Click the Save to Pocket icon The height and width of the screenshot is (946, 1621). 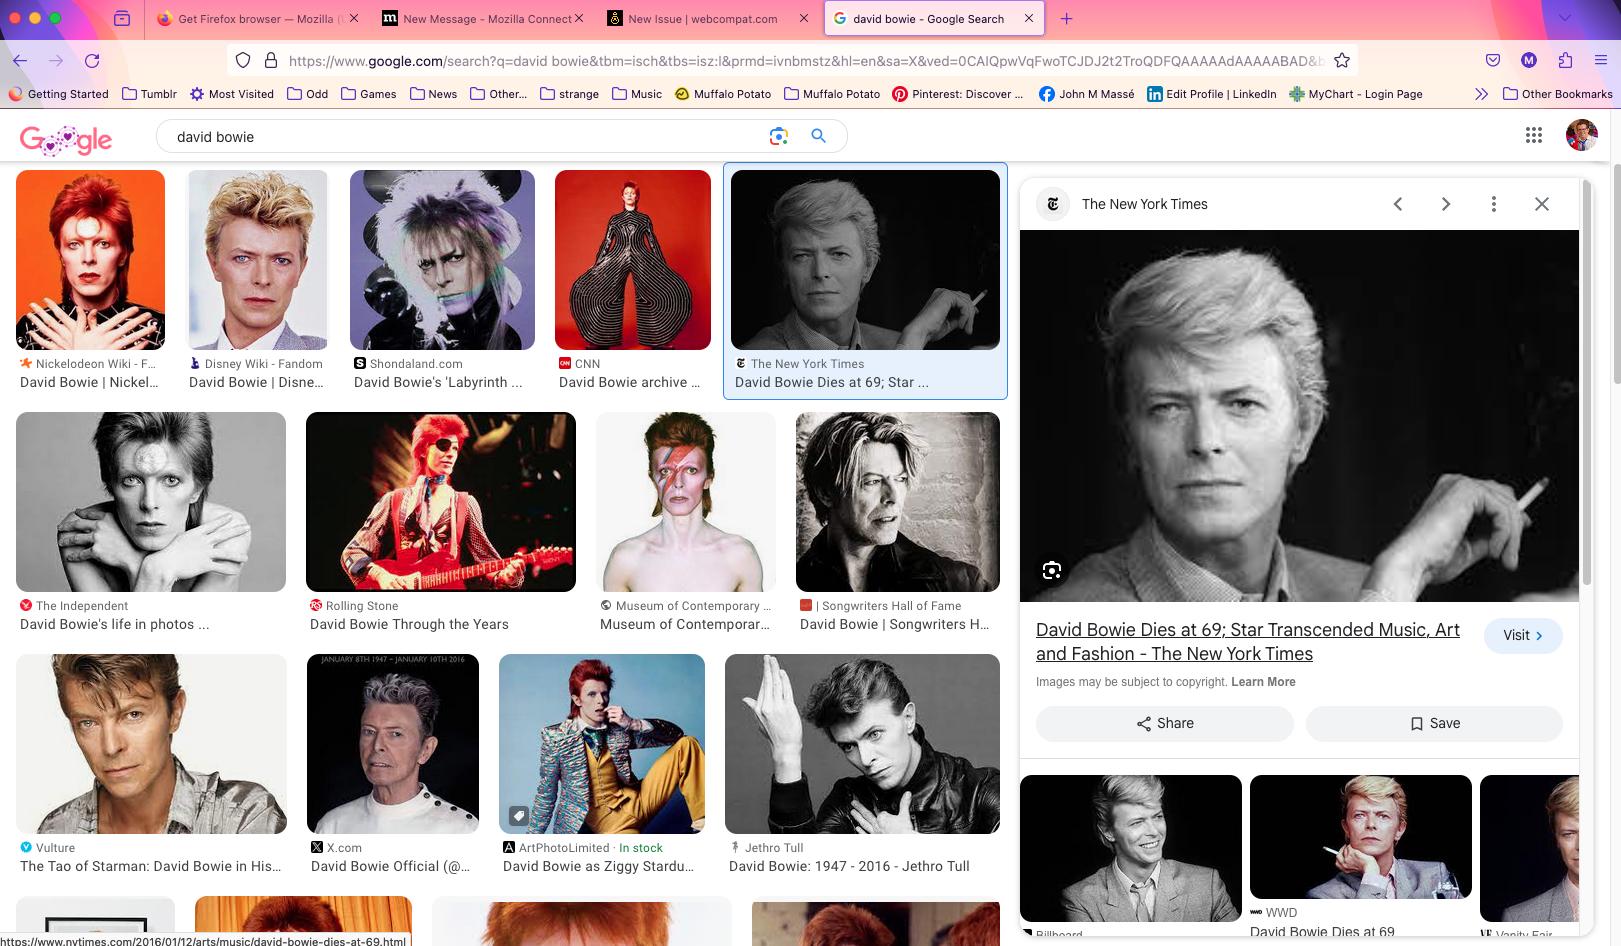tap(1492, 61)
